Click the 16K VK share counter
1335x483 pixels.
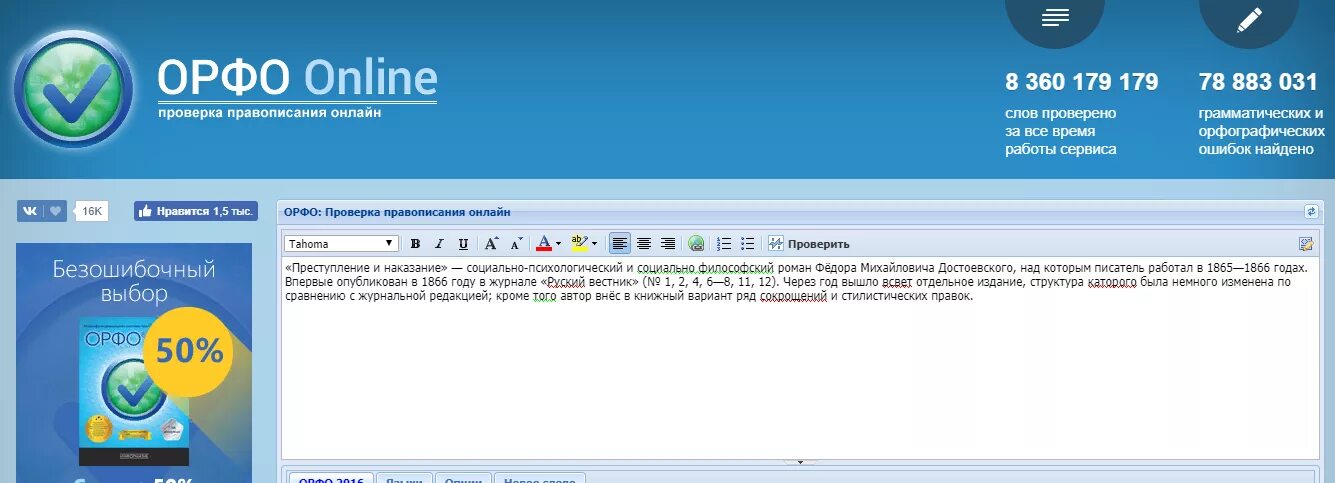coord(92,211)
